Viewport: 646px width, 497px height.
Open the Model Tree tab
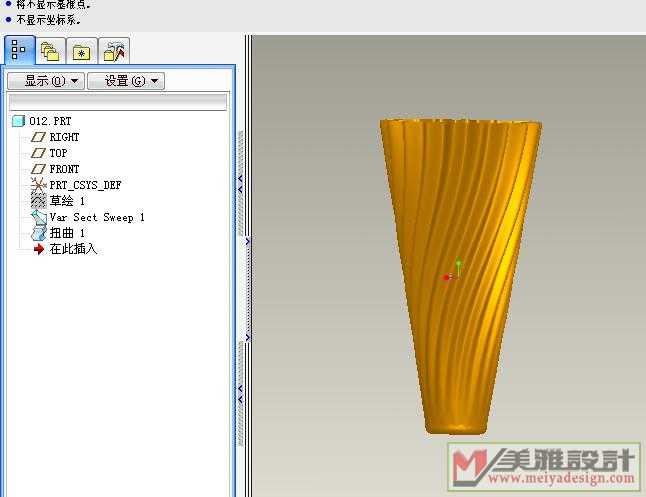[19, 50]
